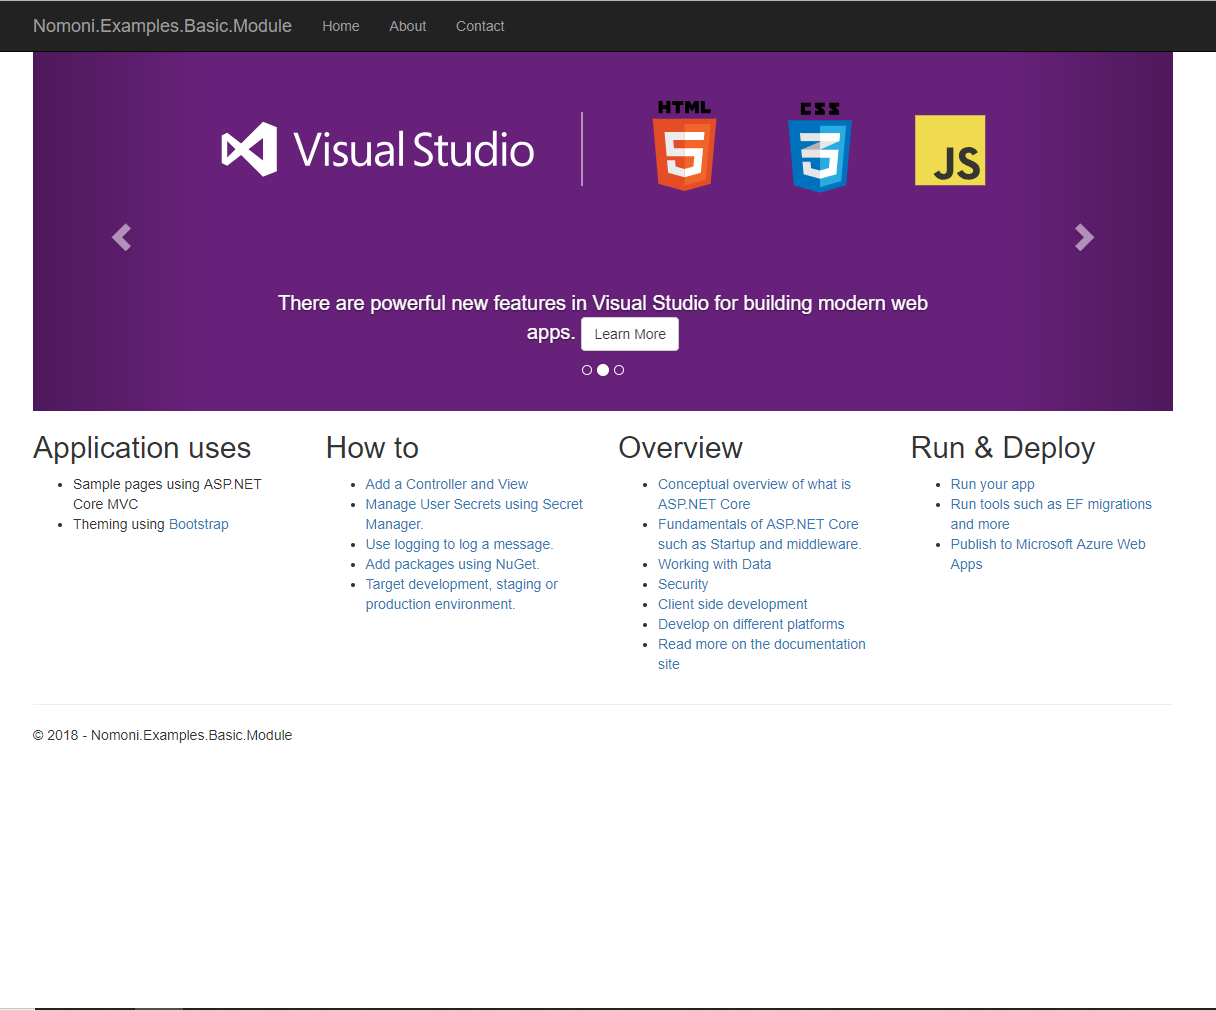Click the Nomoni.Examples.Basic.Module brand link
This screenshot has width=1216, height=1010.
pos(162,26)
